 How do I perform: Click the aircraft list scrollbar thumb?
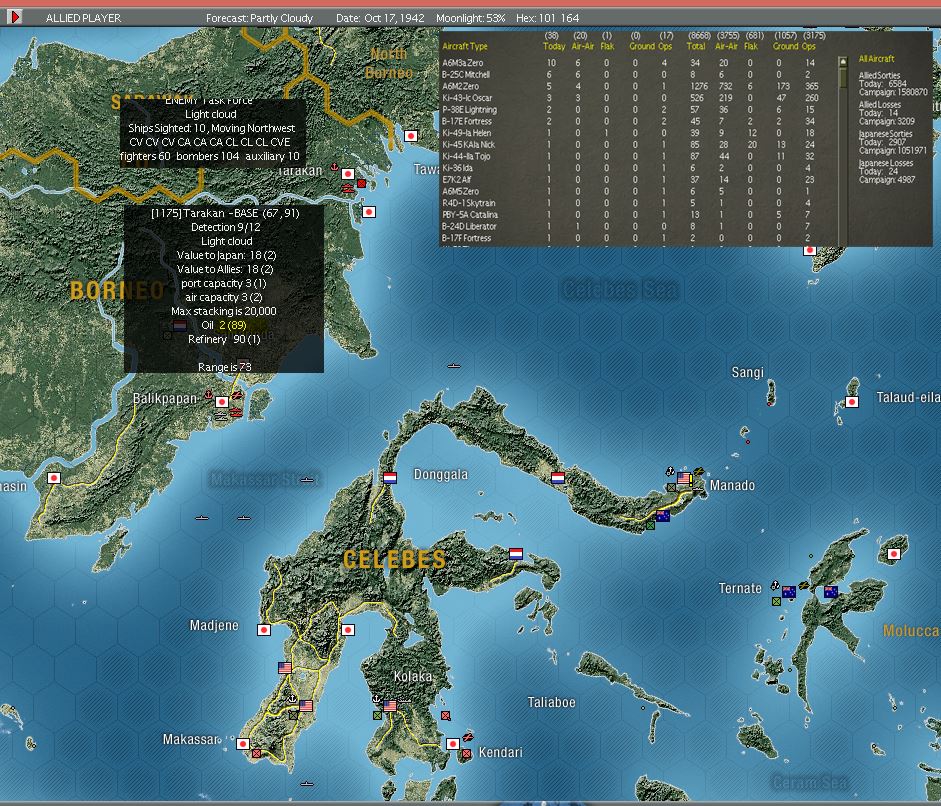(x=843, y=77)
